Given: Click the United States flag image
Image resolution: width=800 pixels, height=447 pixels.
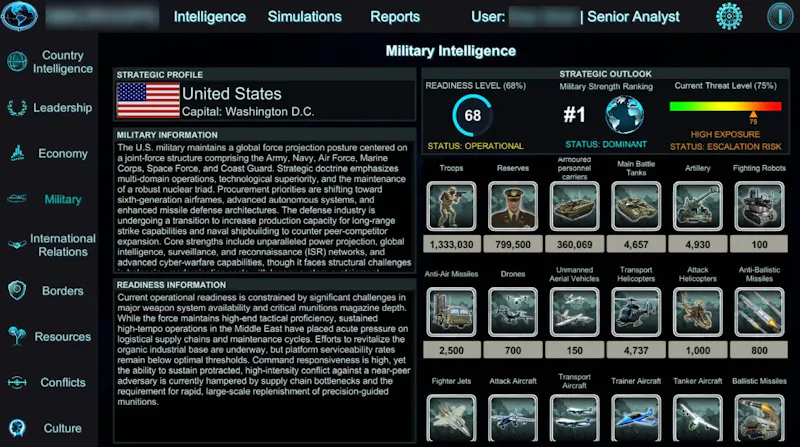Looking at the screenshot, I should tap(148, 101).
